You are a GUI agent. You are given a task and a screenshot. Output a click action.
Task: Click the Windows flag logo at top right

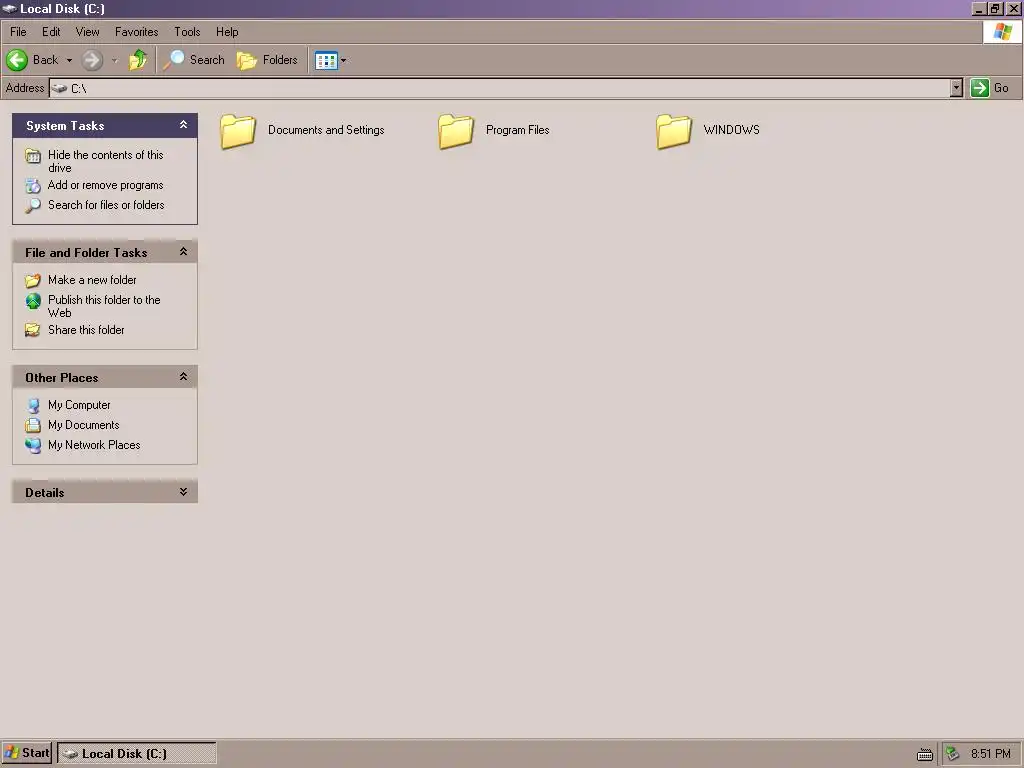[1002, 31]
